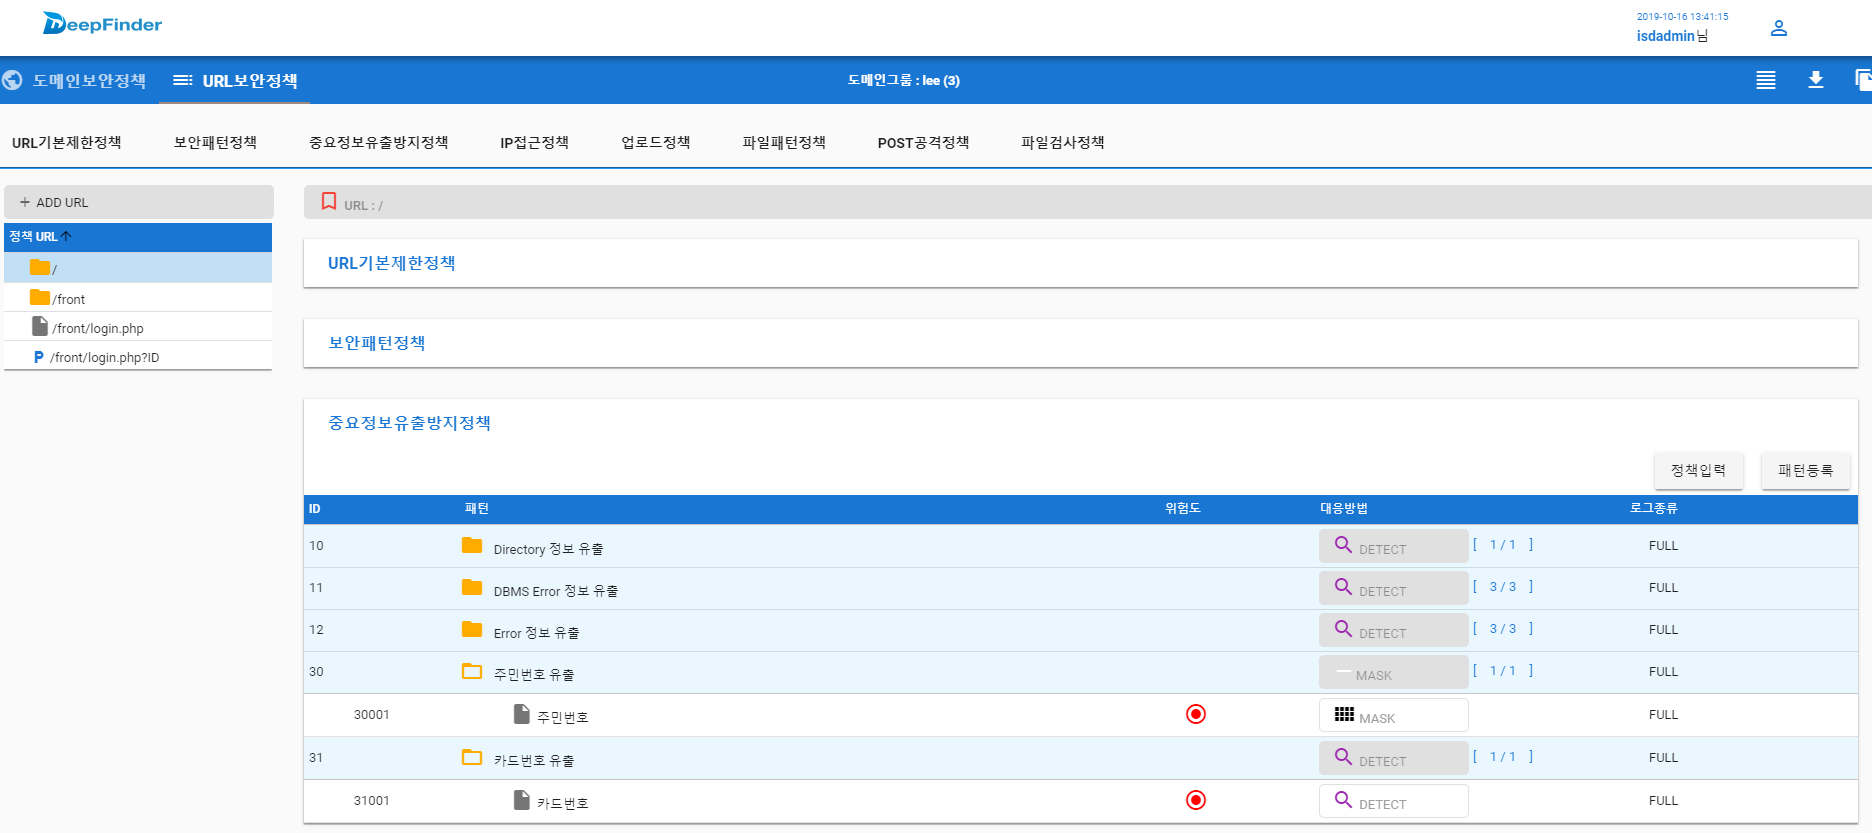
Task: Open DETECT response dropdown for row 11
Action: 1394,588
